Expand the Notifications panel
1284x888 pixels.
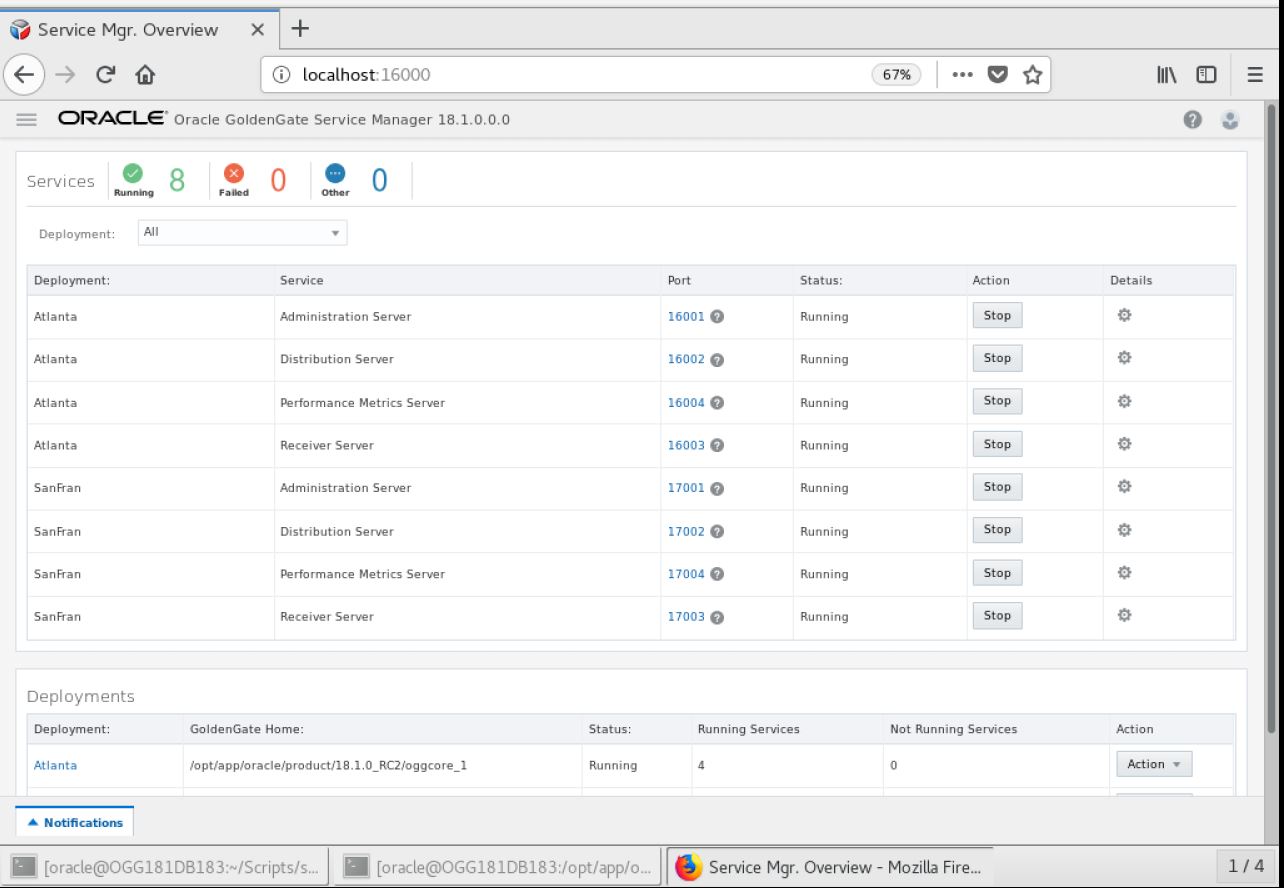click(75, 822)
